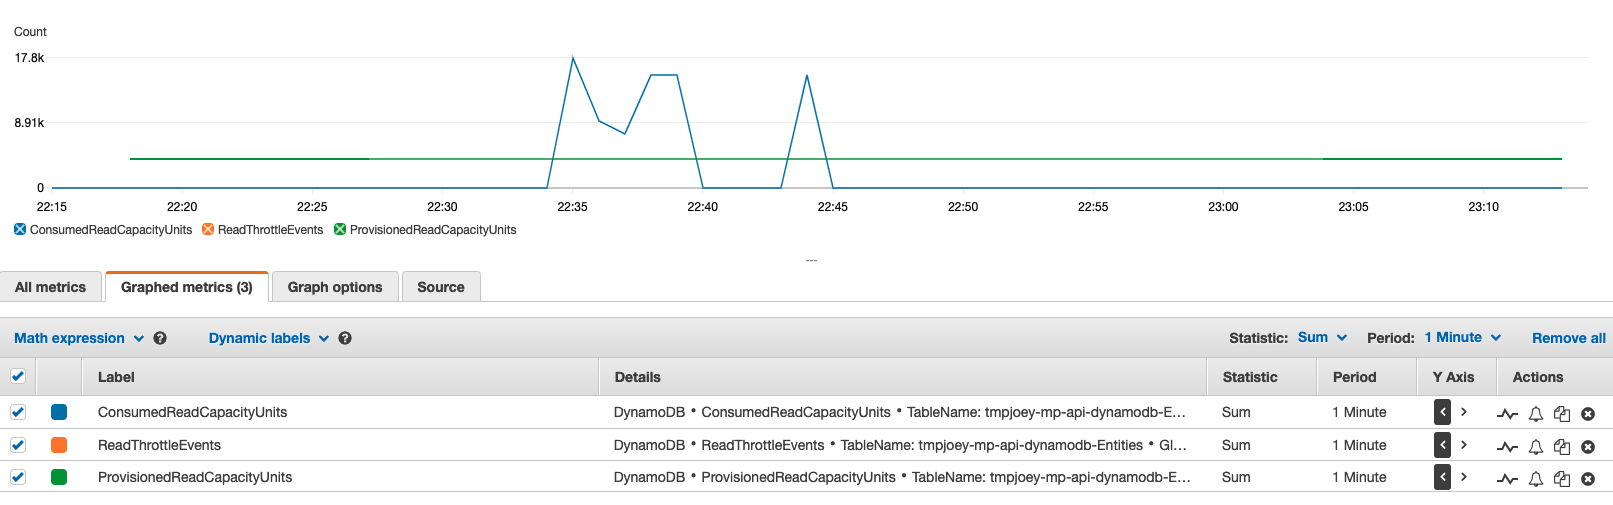Select the Graphed metrics (3) tab
Viewport: 1613px width, 505px height.
tap(186, 287)
